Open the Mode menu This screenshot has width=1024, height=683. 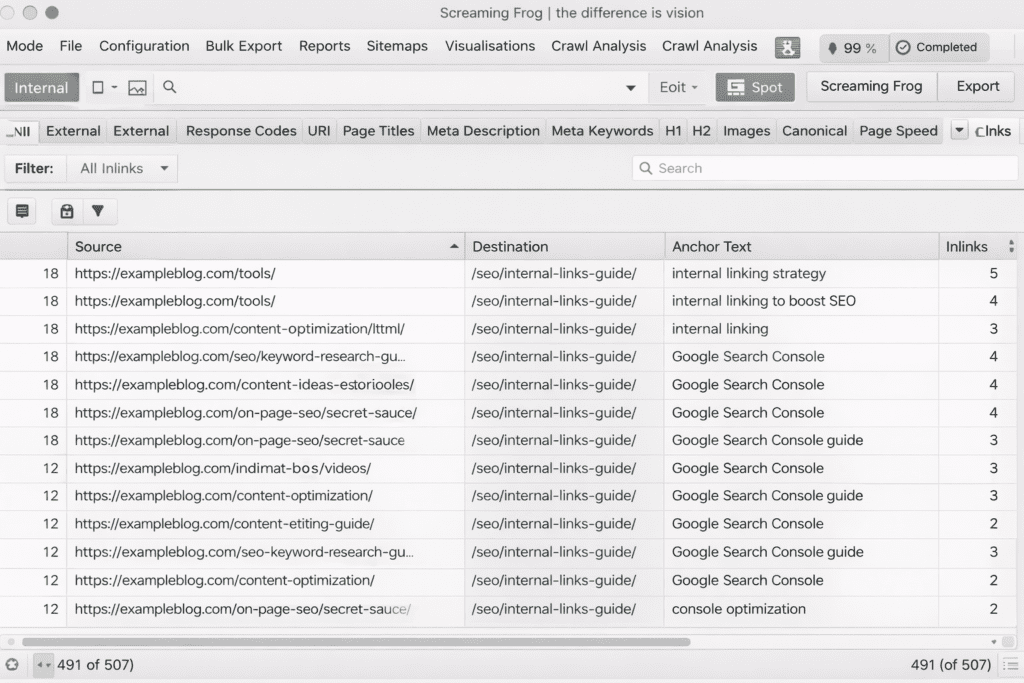[25, 46]
